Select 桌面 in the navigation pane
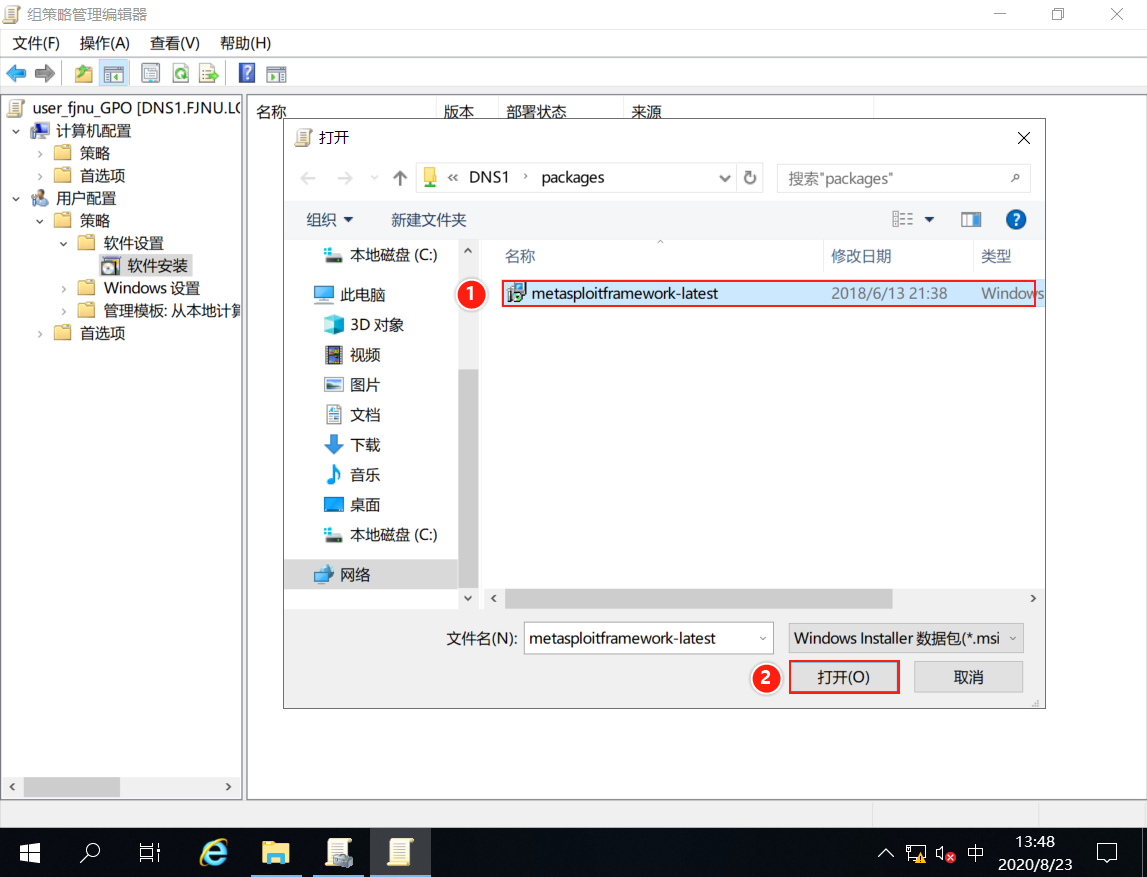This screenshot has width=1147, height=877. (x=352, y=505)
